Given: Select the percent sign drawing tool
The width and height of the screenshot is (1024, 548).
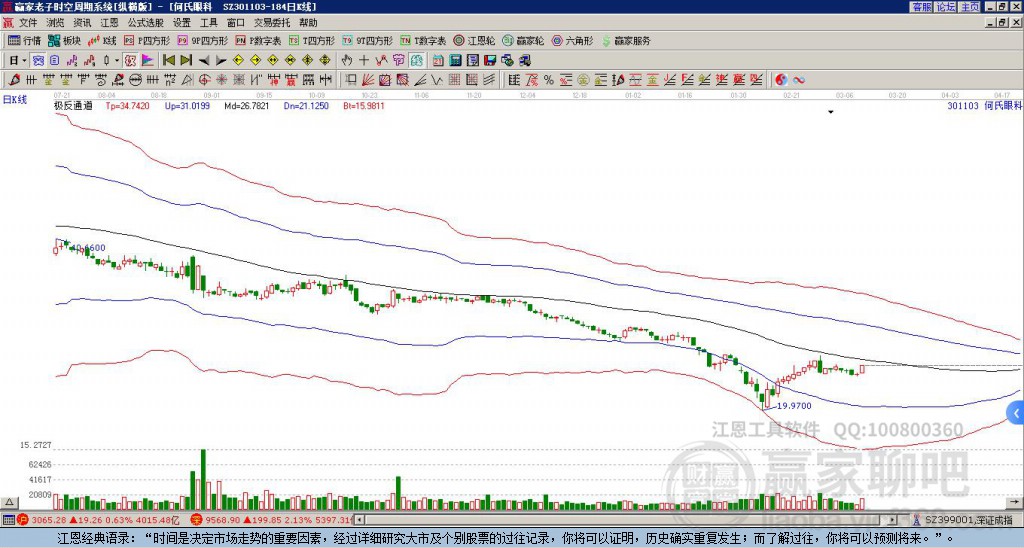Looking at the screenshot, I should [549, 80].
